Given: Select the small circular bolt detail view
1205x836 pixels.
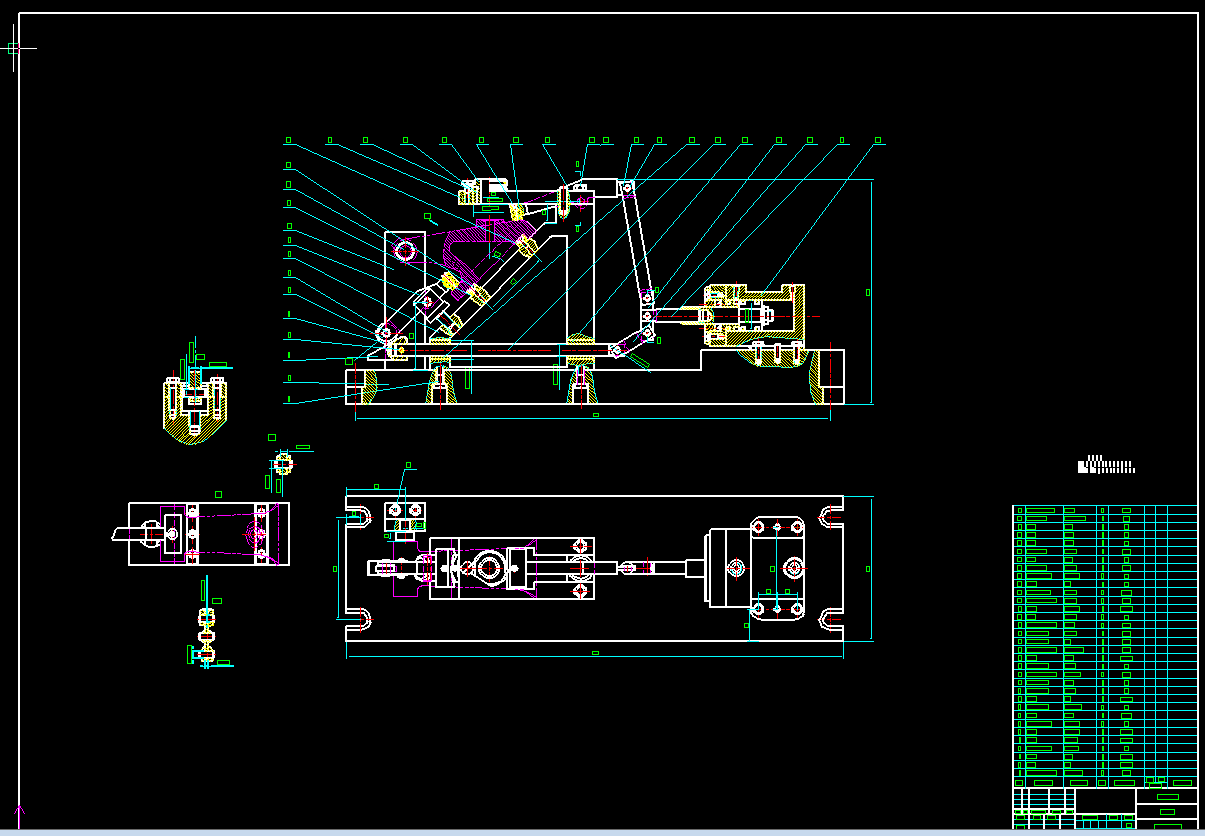Looking at the screenshot, I should click(283, 464).
